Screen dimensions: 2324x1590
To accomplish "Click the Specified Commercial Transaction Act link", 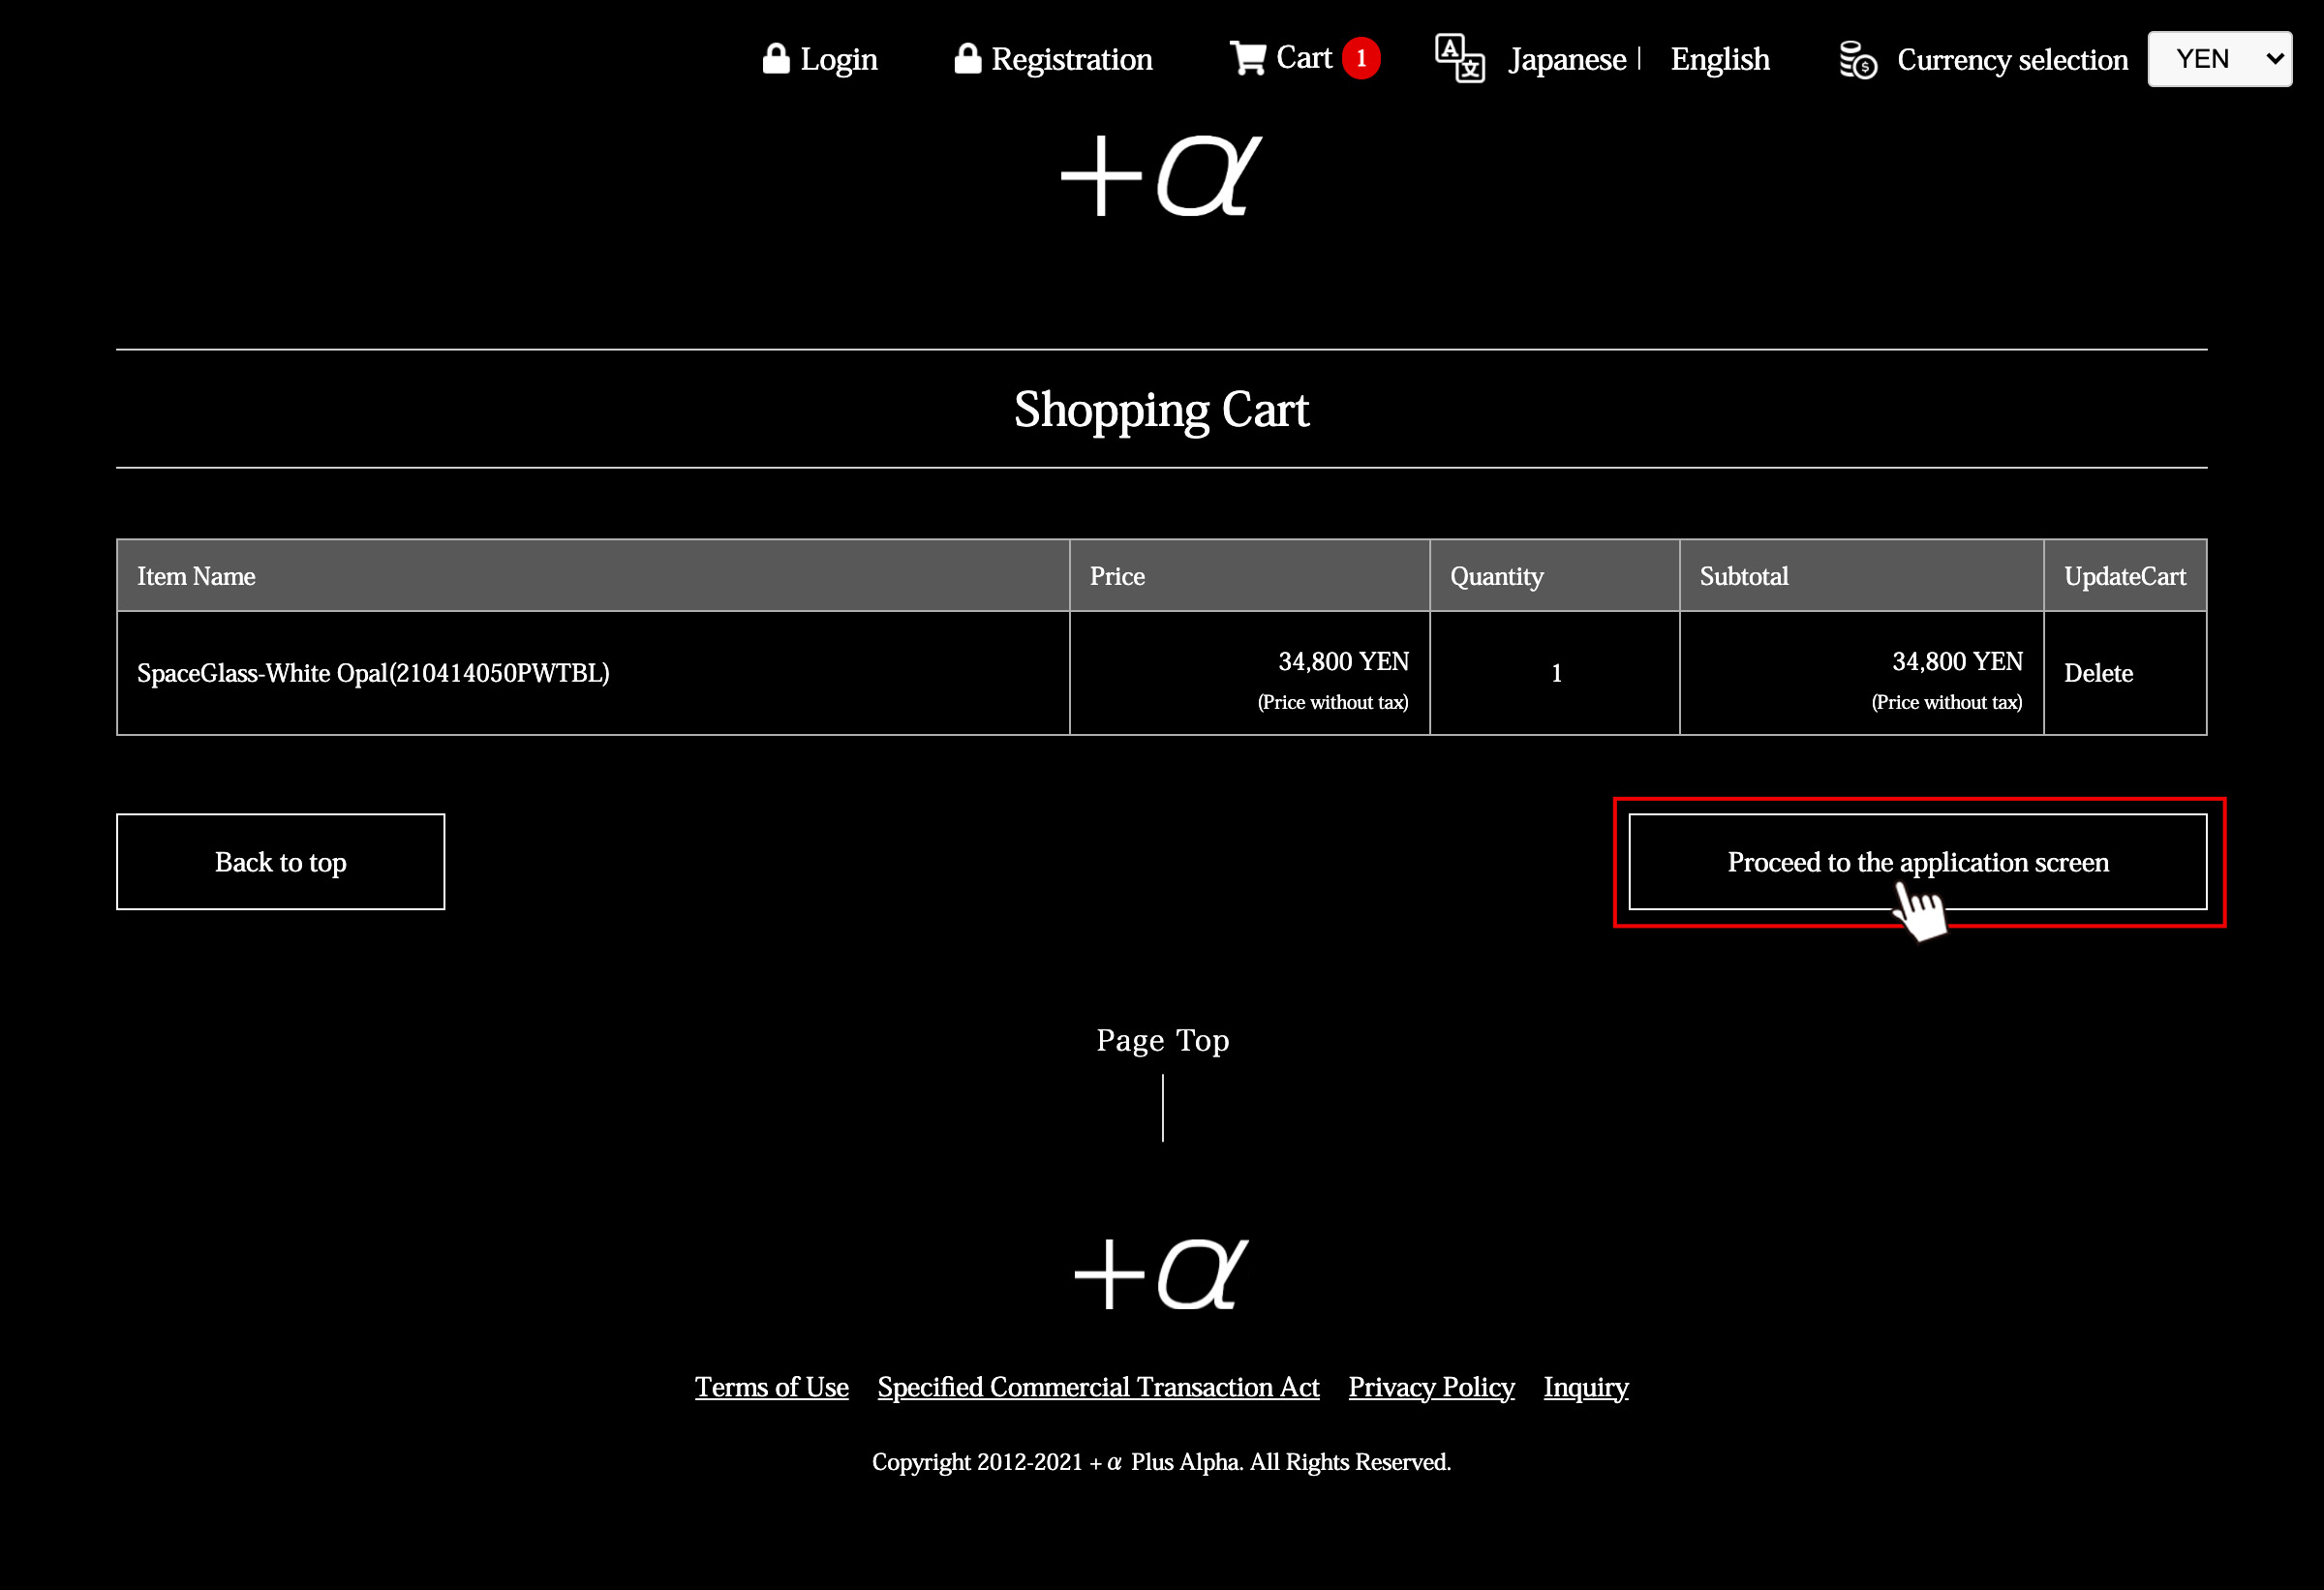I will tap(1098, 1387).
